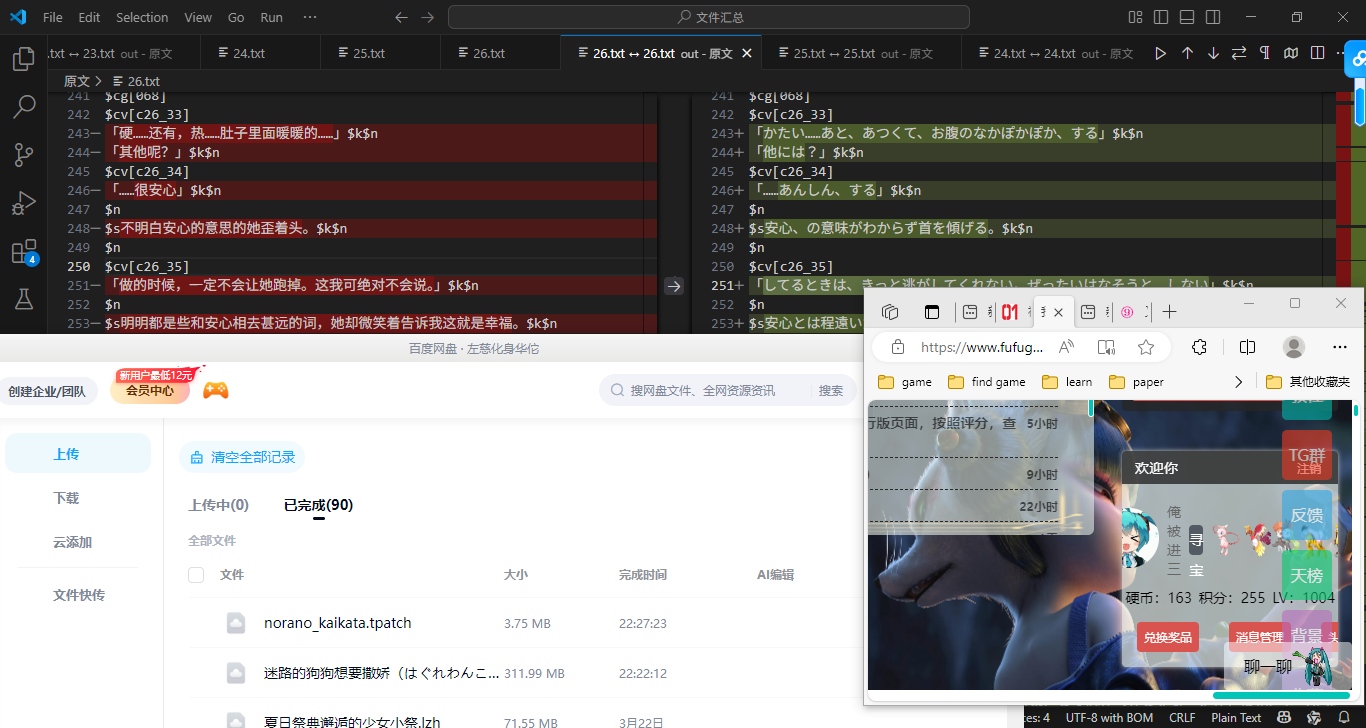Open the Source Control view
The width and height of the screenshot is (1366, 728).
[23, 154]
